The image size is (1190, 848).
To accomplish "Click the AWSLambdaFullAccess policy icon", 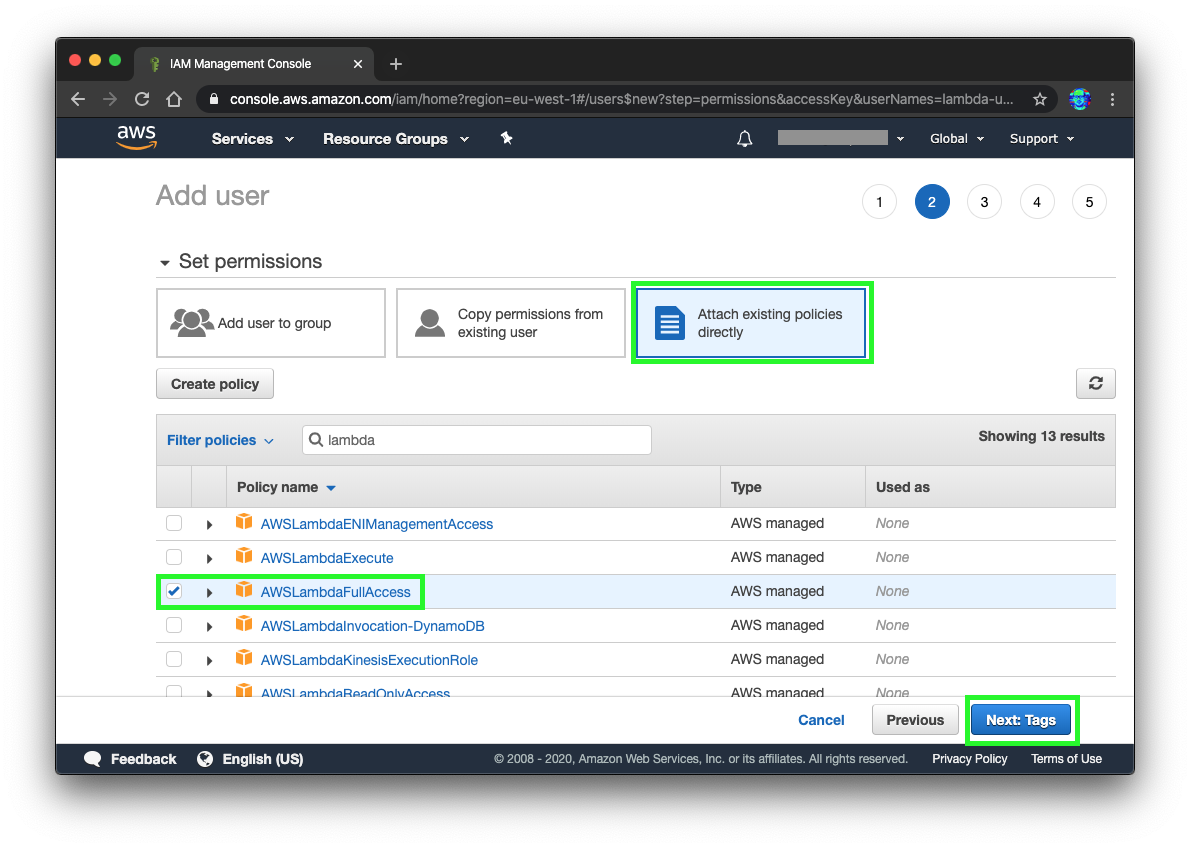I will coord(244,591).
